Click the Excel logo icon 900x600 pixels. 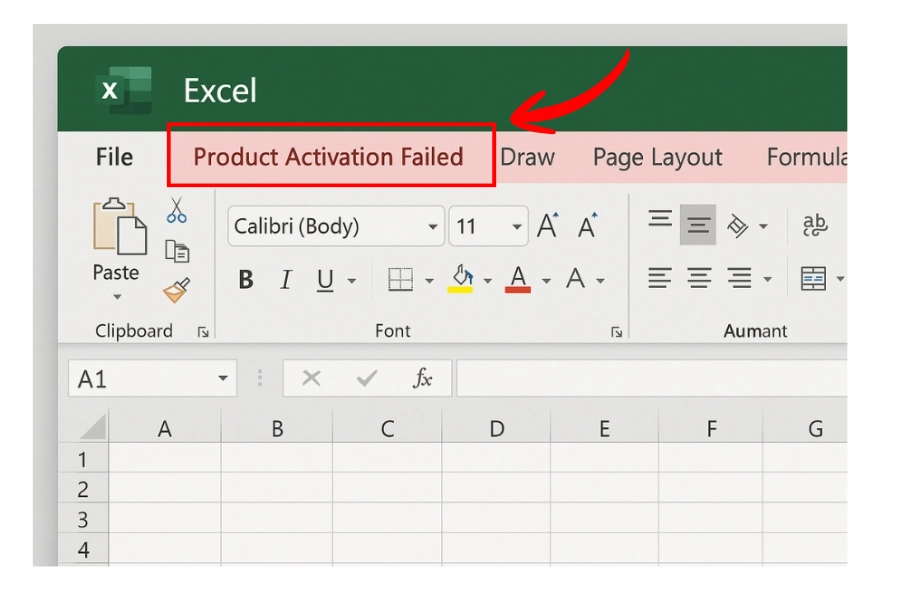[124, 90]
